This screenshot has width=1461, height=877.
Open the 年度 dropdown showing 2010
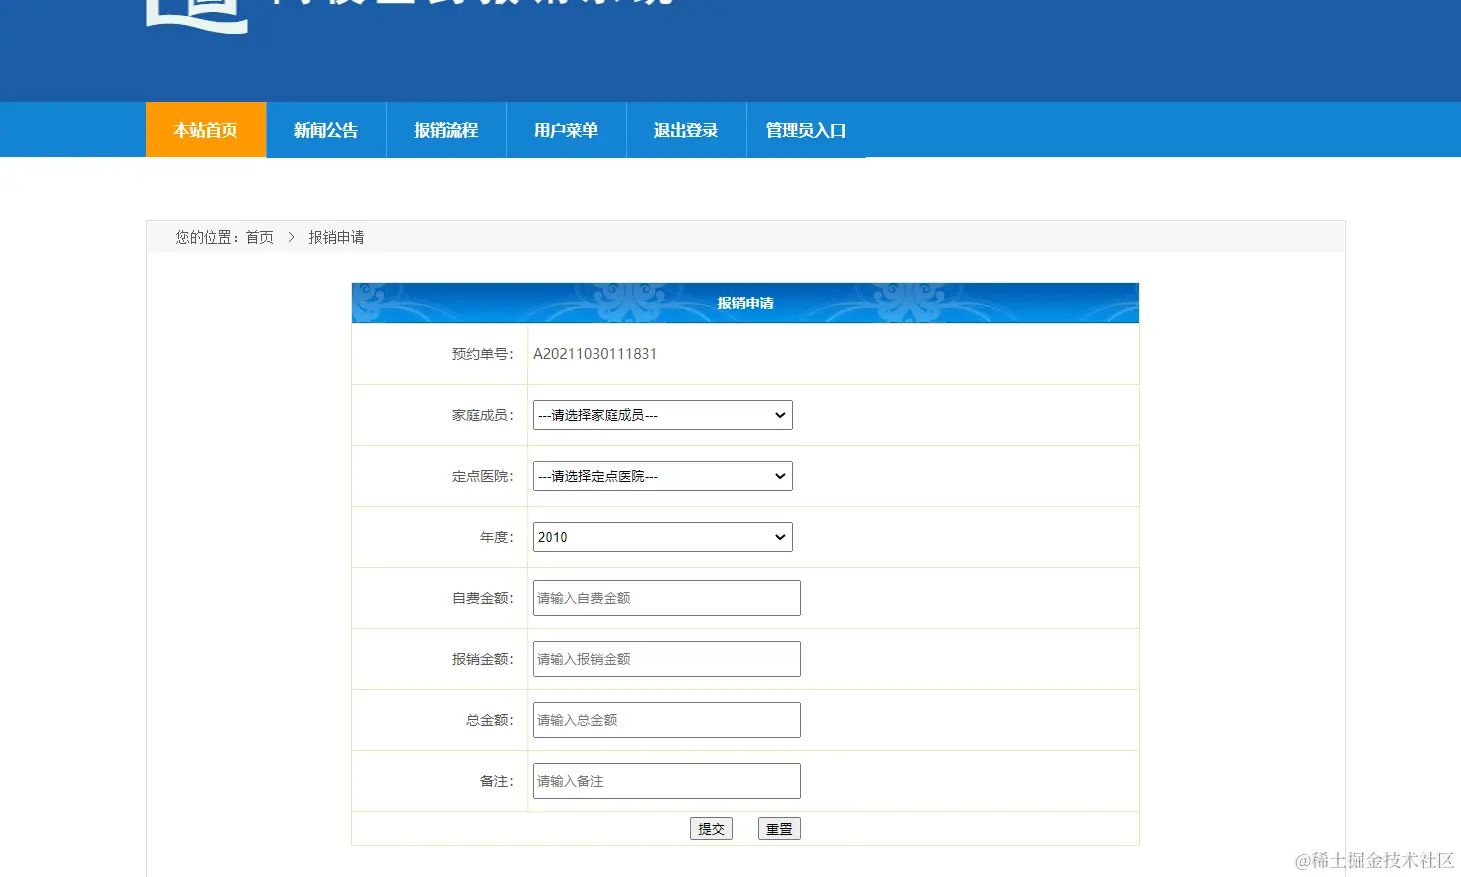pyautogui.click(x=663, y=537)
